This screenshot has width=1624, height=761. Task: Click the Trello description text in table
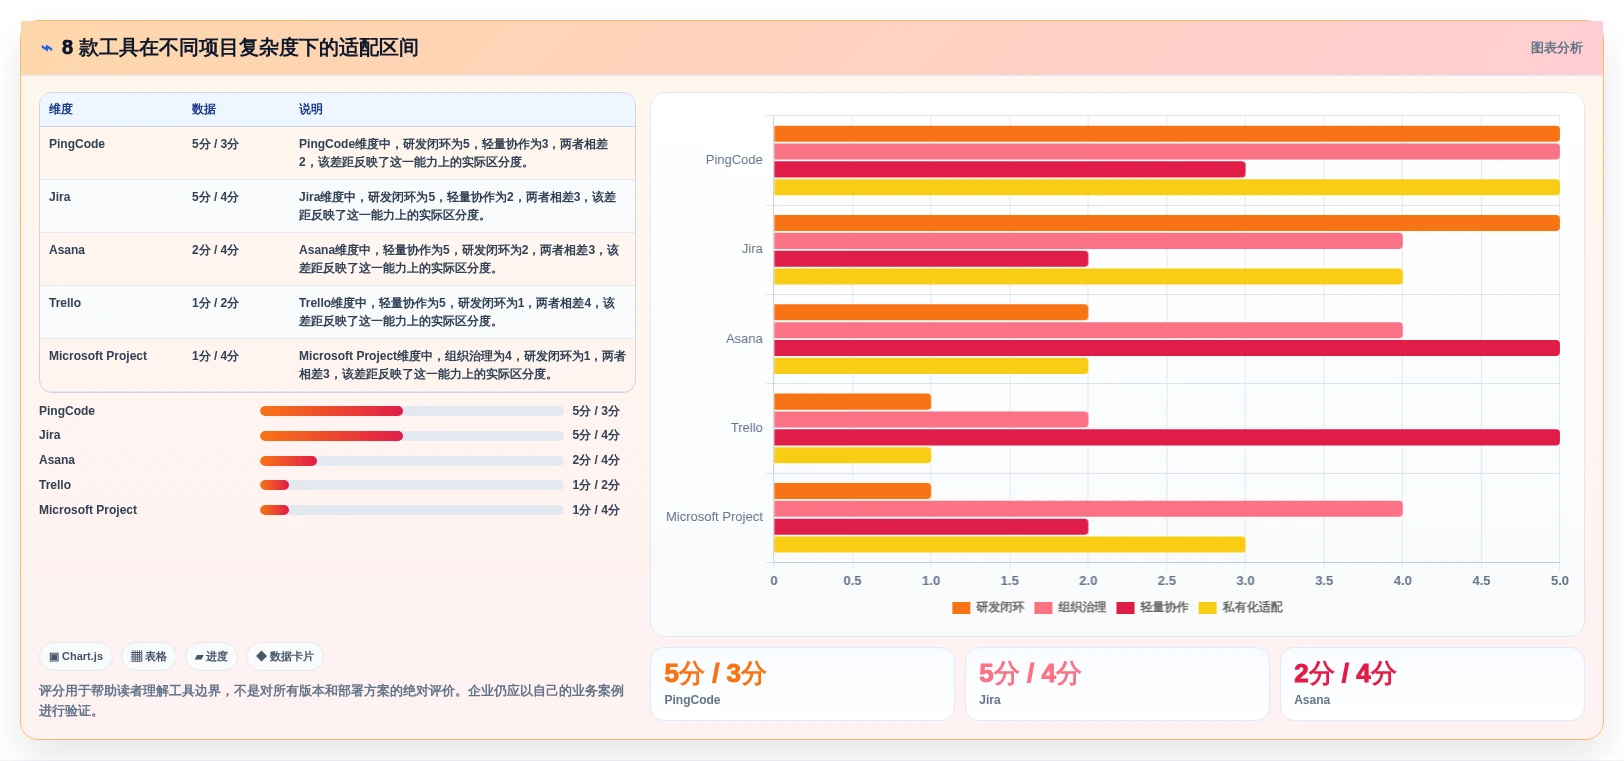click(x=458, y=312)
